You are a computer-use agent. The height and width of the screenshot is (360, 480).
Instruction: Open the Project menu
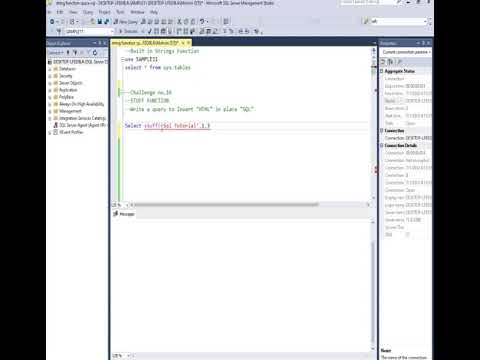[x=104, y=12]
